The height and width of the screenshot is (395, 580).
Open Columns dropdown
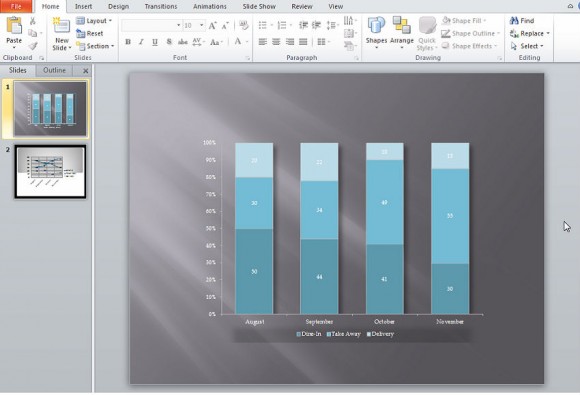point(323,42)
